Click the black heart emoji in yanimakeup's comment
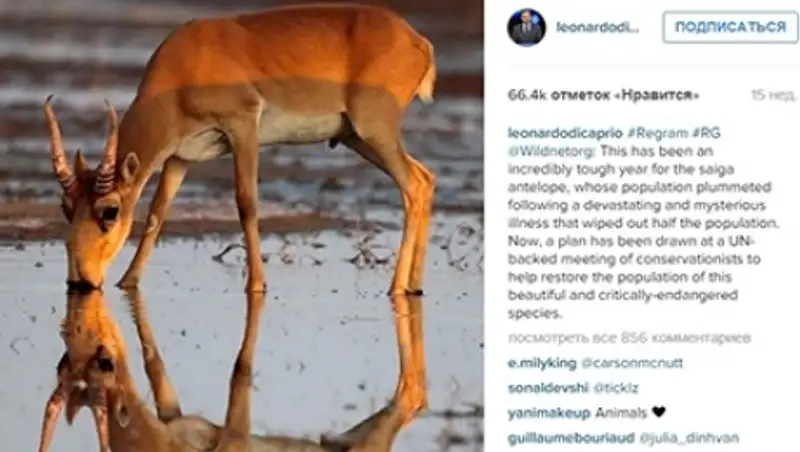Screen dimensions: 800x452 click(659, 412)
